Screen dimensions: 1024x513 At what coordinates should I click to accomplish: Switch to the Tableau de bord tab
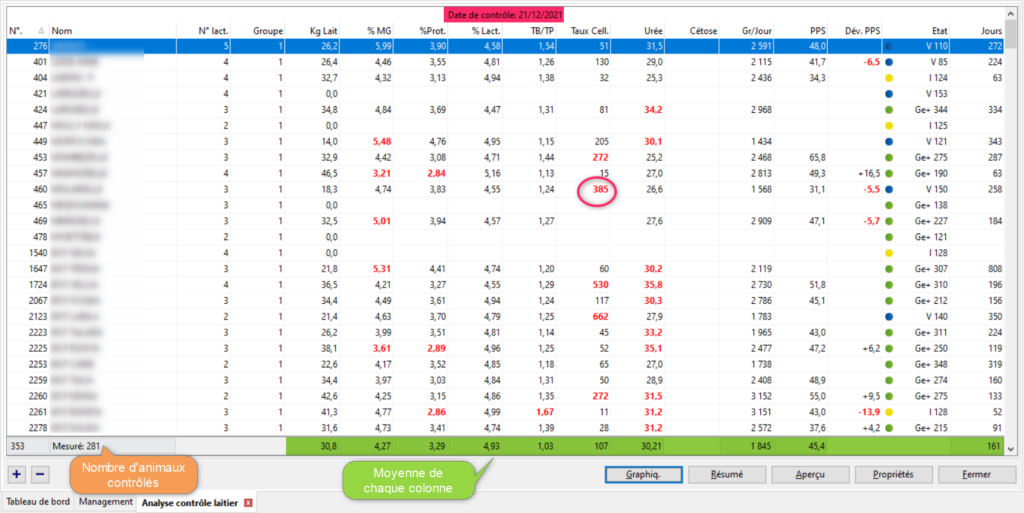[38, 502]
